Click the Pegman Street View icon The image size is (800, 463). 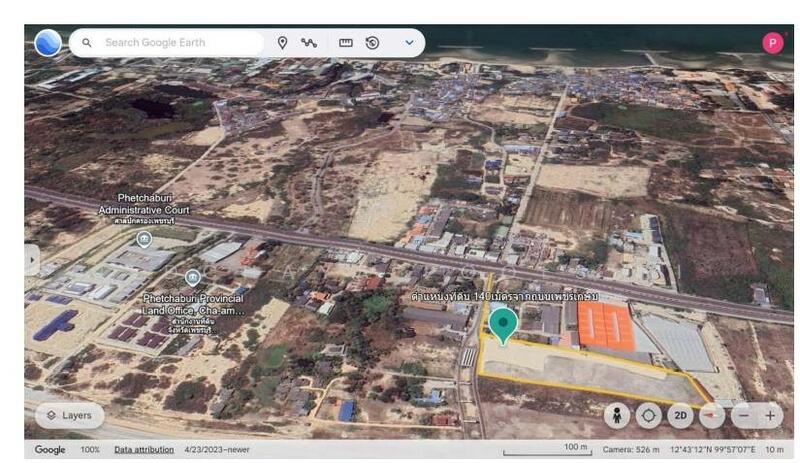(x=616, y=415)
